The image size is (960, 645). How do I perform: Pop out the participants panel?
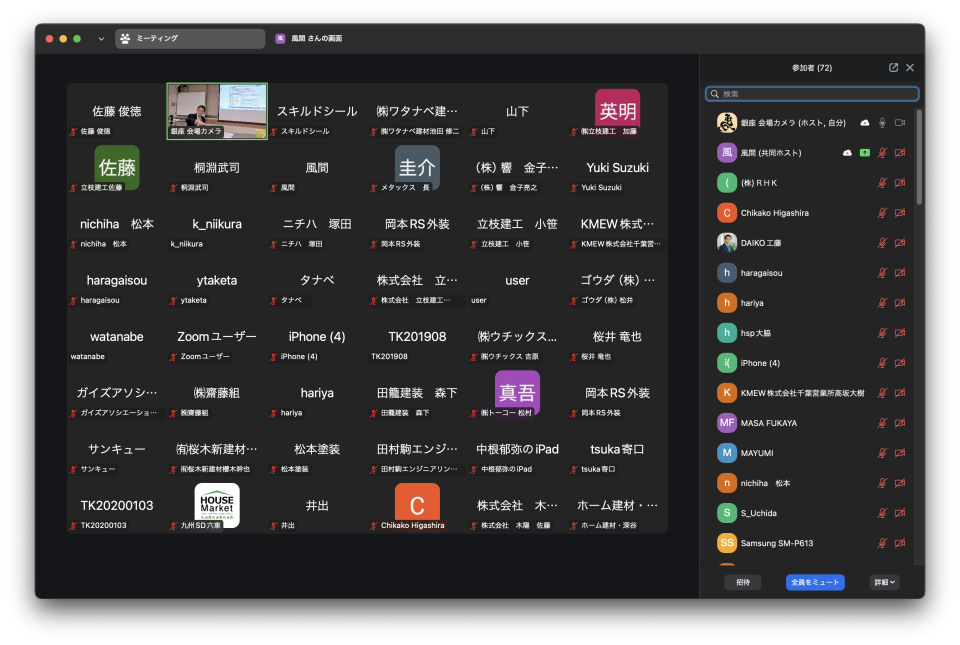coord(893,68)
